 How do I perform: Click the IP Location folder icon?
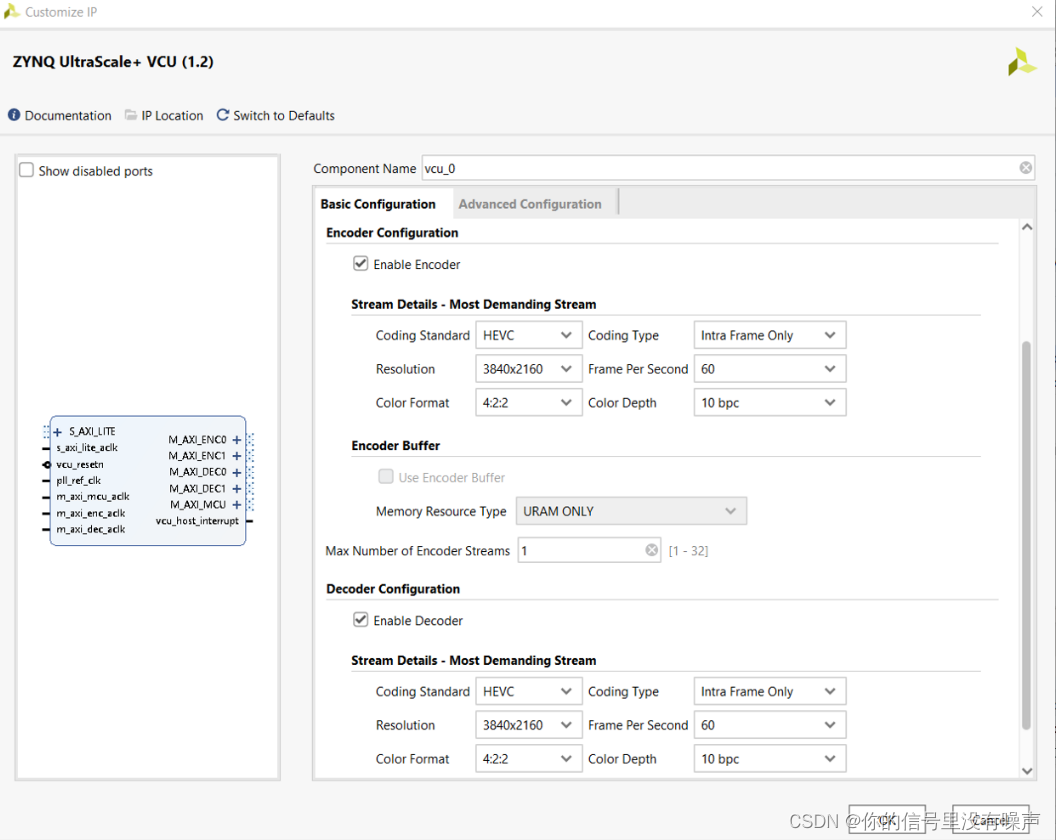[x=131, y=115]
